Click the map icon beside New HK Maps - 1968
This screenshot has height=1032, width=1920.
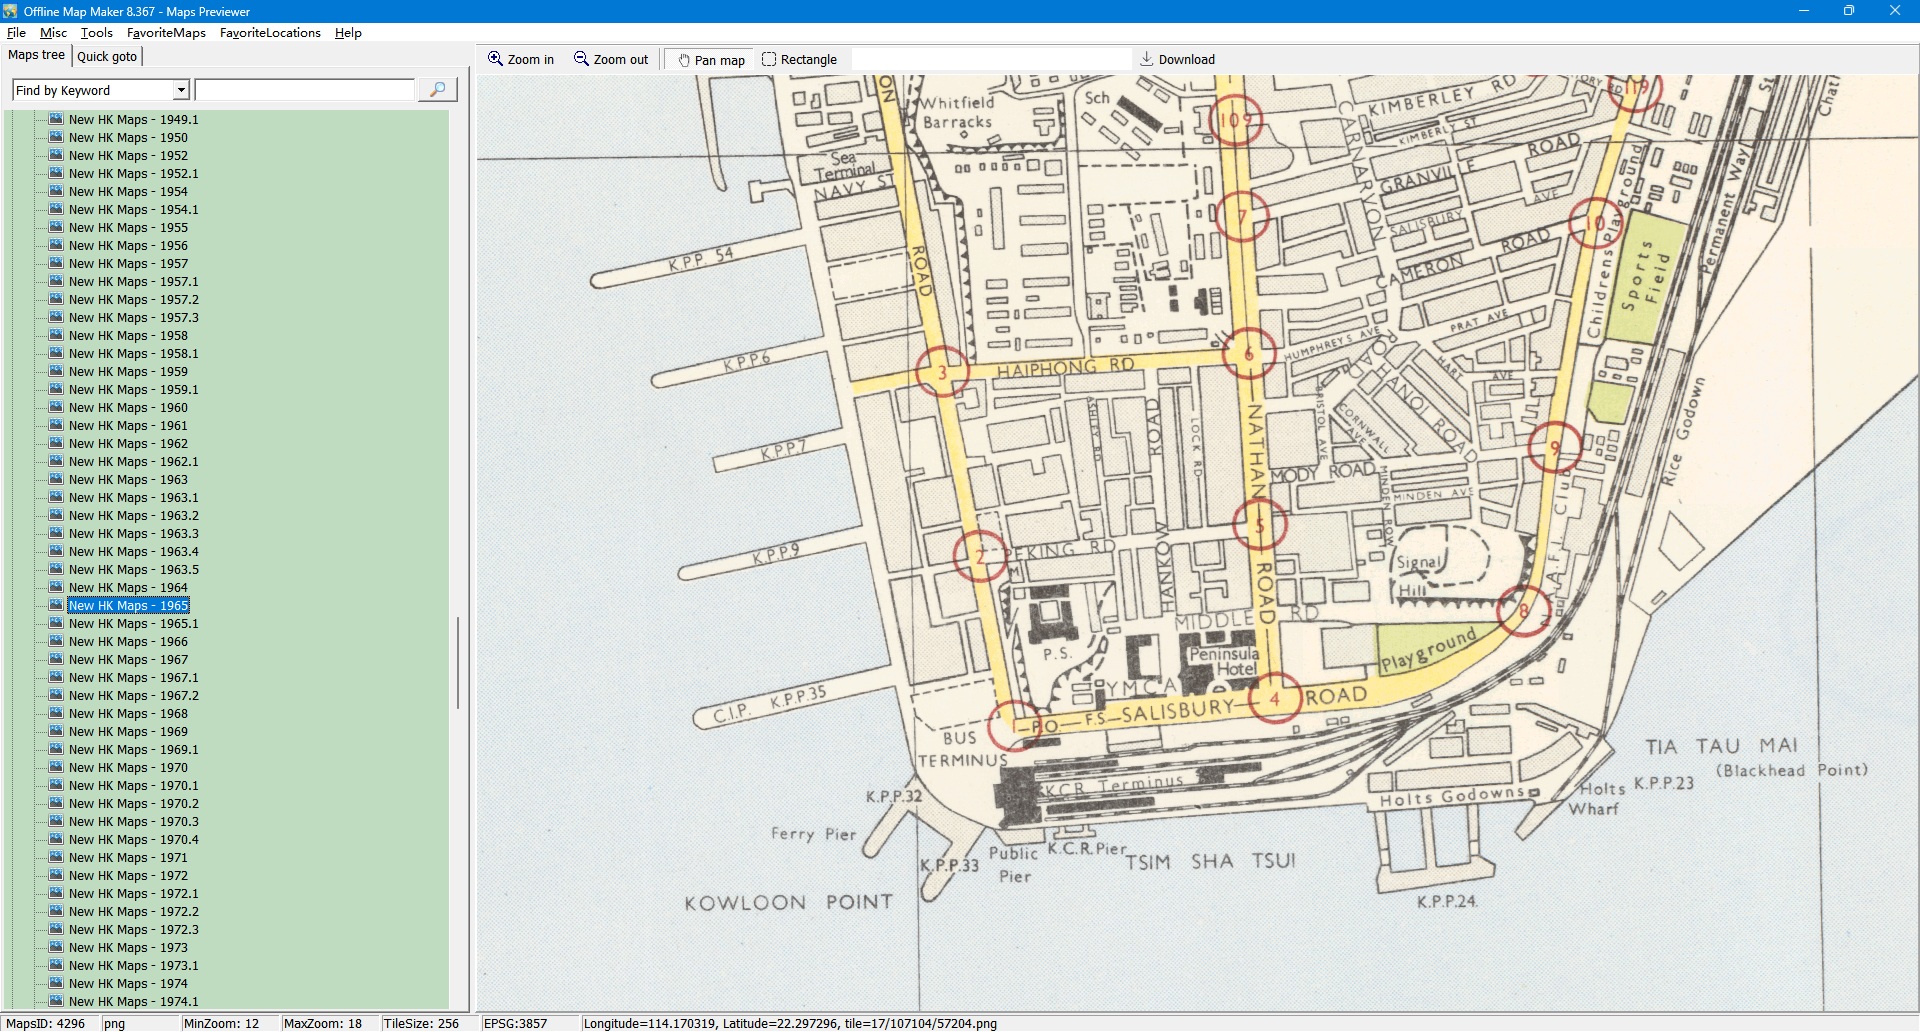[x=56, y=713]
